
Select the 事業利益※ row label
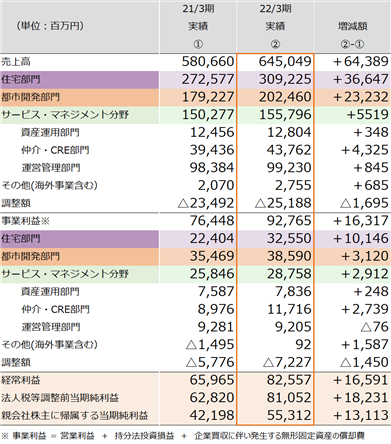pyautogui.click(x=25, y=221)
